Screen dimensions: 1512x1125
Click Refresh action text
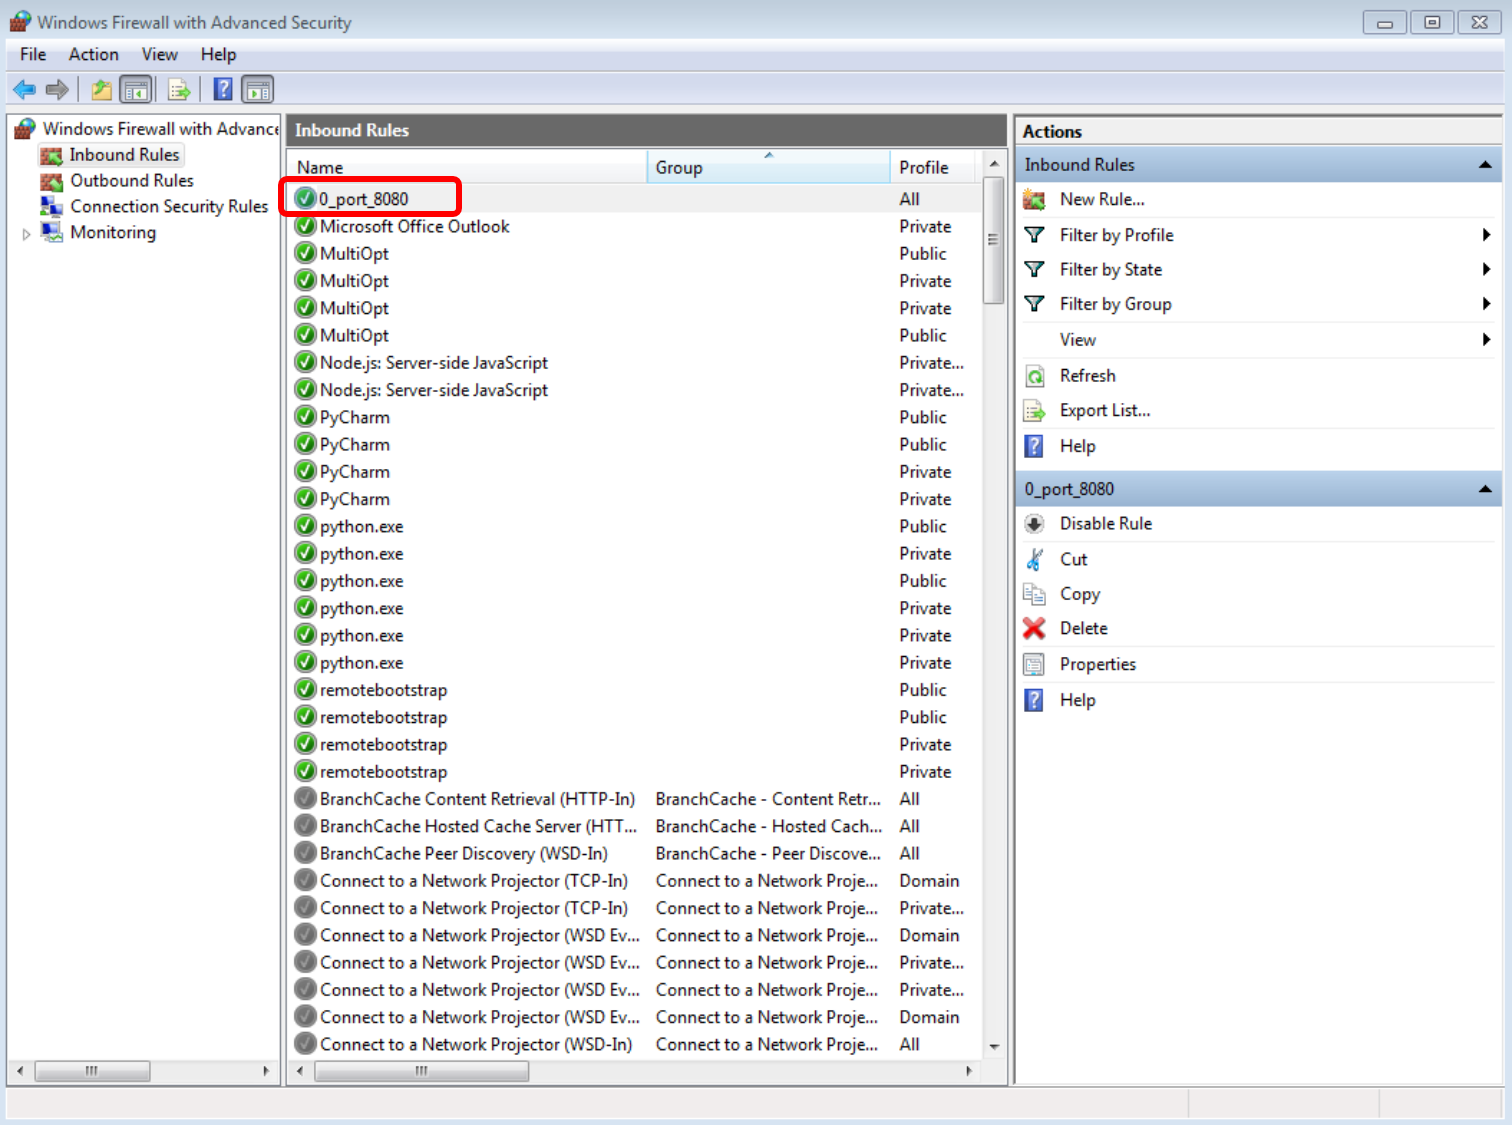(x=1088, y=376)
